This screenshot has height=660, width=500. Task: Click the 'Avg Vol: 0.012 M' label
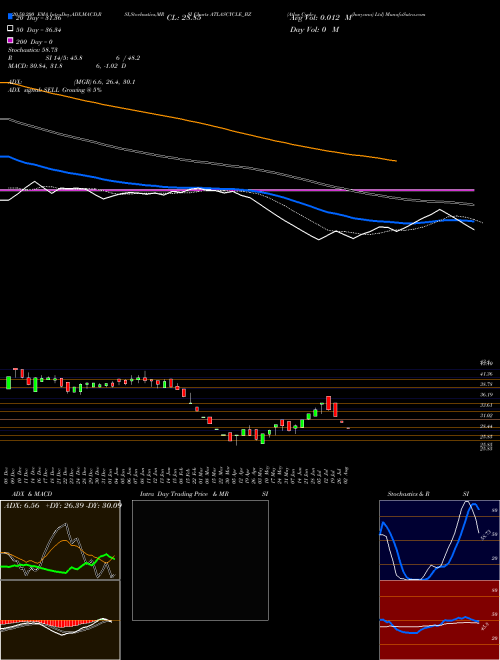tap(321, 18)
